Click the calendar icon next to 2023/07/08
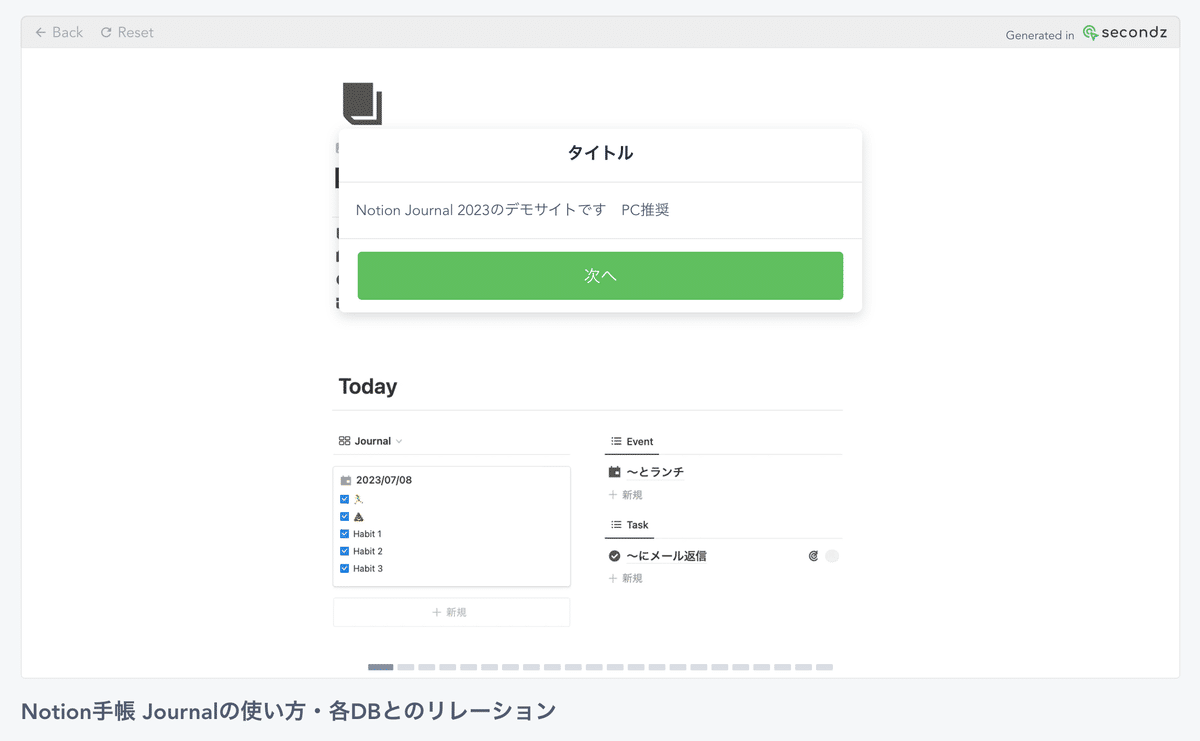Screen dimensions: 1200x741 (x=347, y=479)
